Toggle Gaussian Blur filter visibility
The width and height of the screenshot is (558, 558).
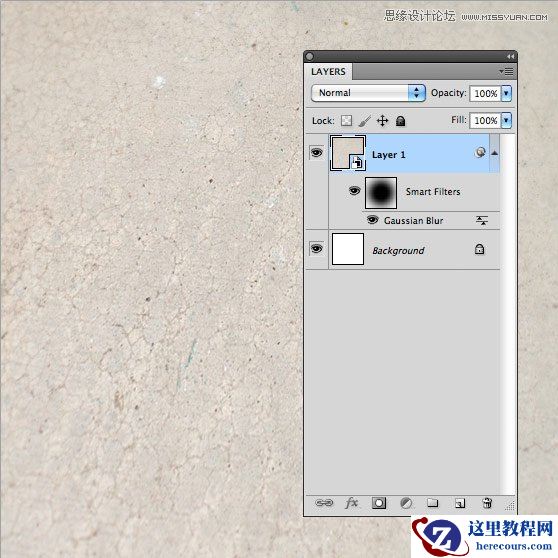pos(372,220)
